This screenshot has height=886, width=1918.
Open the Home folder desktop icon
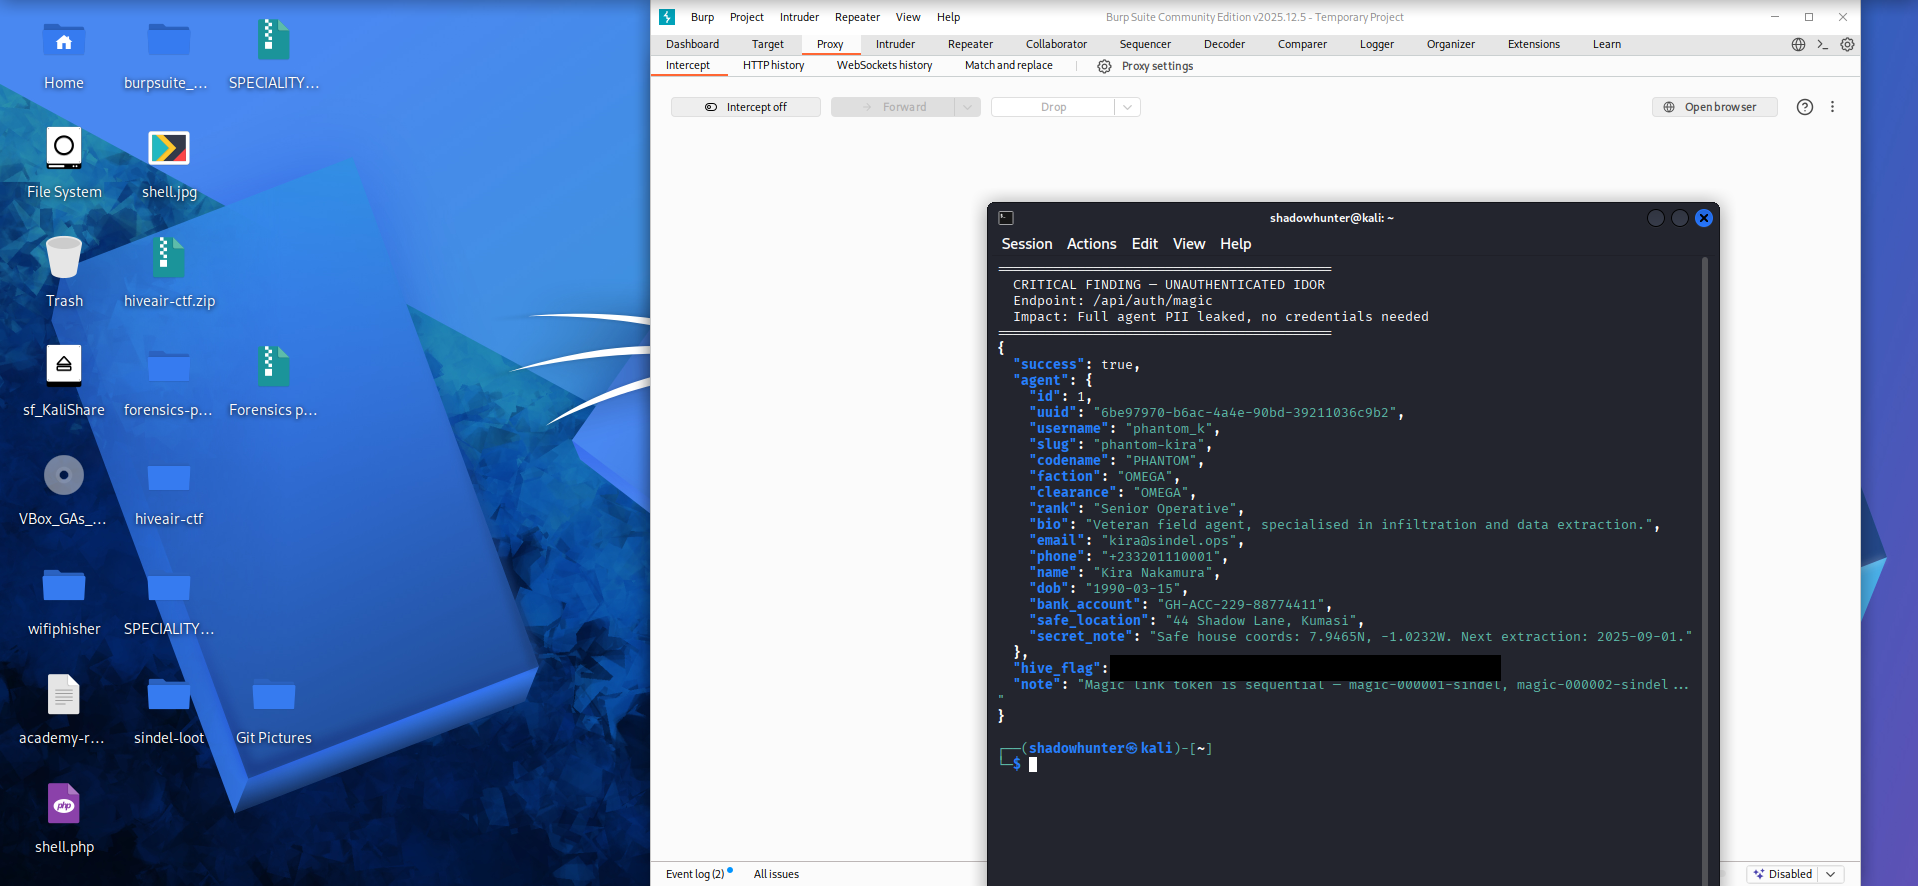(x=64, y=41)
